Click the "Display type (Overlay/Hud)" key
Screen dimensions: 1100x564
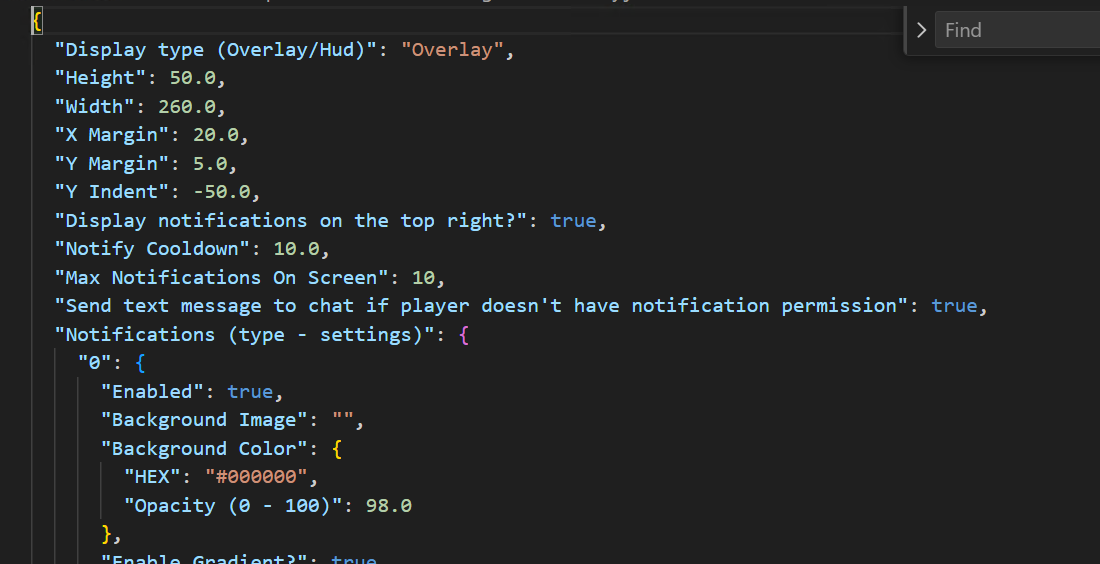[215, 49]
